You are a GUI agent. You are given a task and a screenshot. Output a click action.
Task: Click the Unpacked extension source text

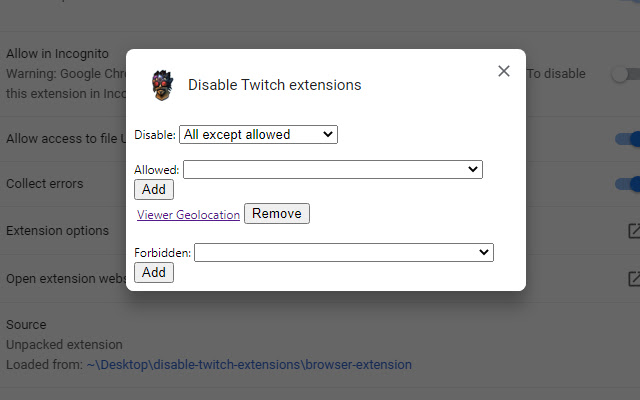coord(64,345)
